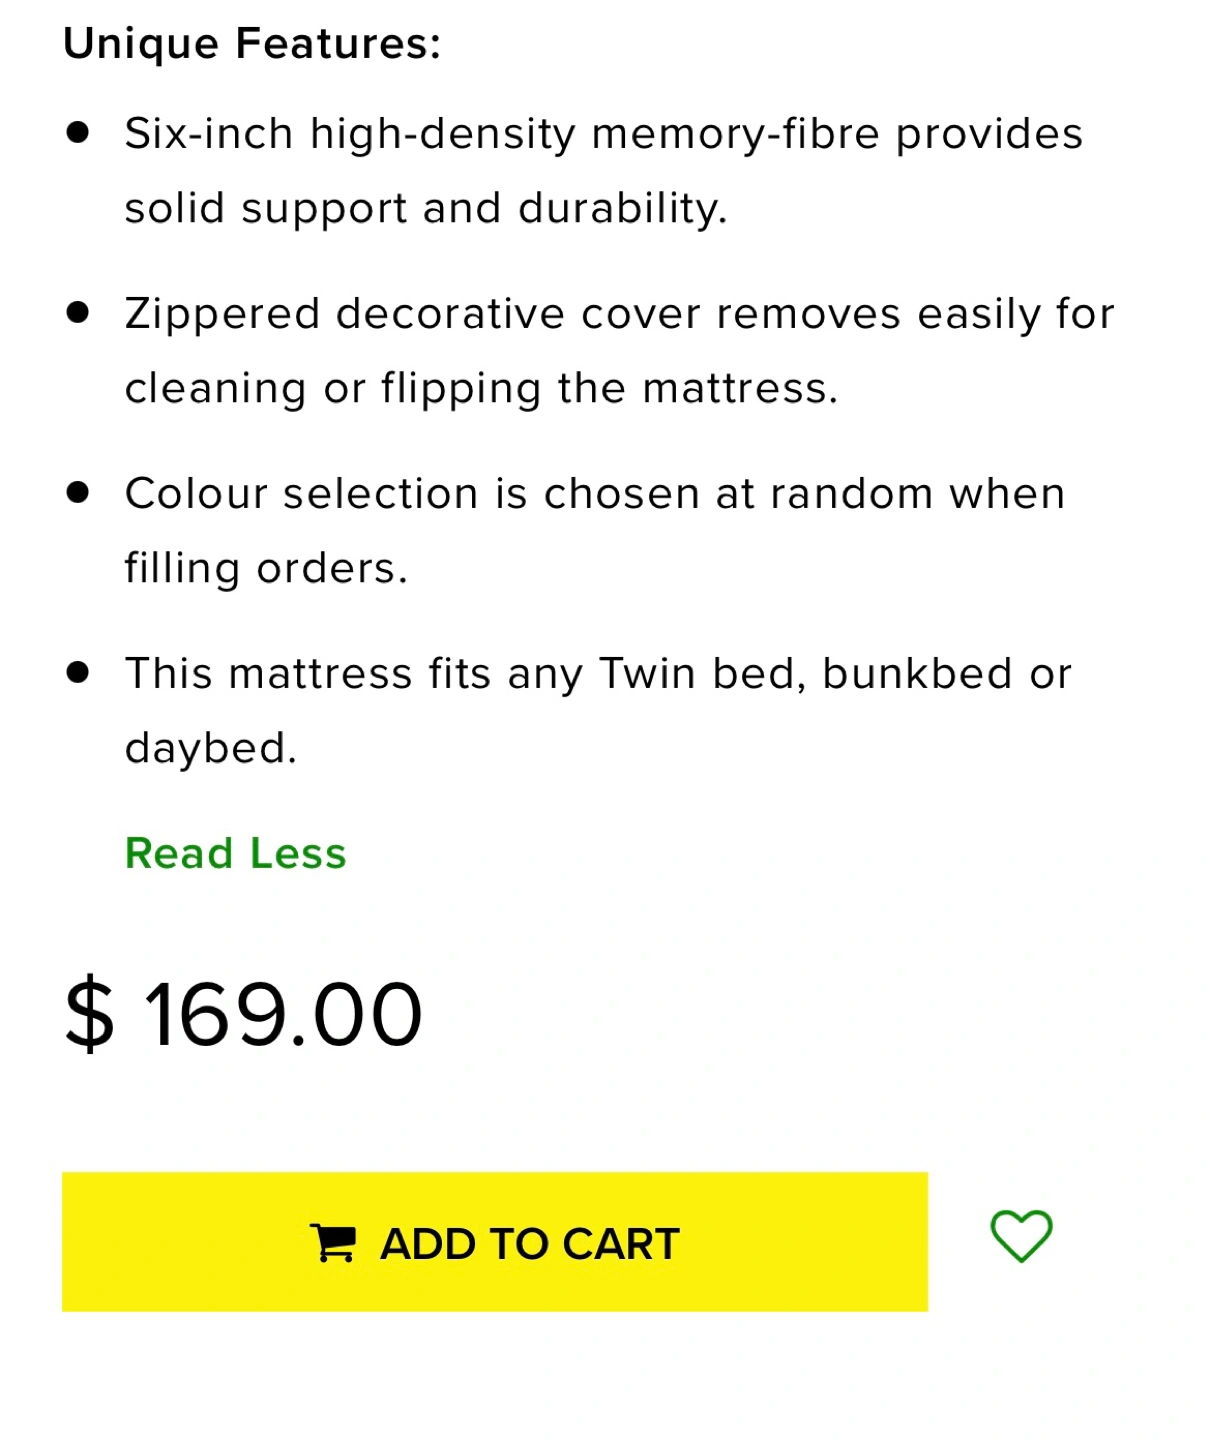Click the bullet dot beside Colour selection
The width and height of the screenshot is (1211, 1440).
pyautogui.click(x=78, y=493)
